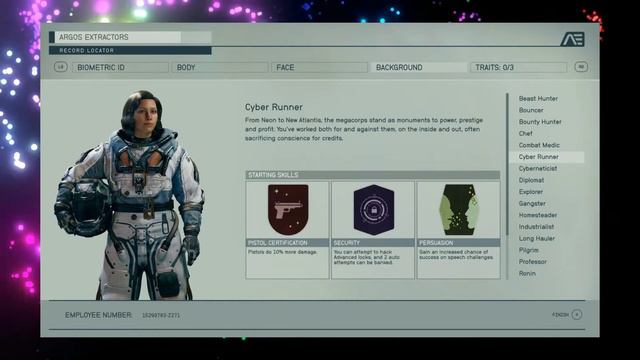Screen dimensions: 640x360
Task: Choose the Diplomat background
Action: (531, 180)
